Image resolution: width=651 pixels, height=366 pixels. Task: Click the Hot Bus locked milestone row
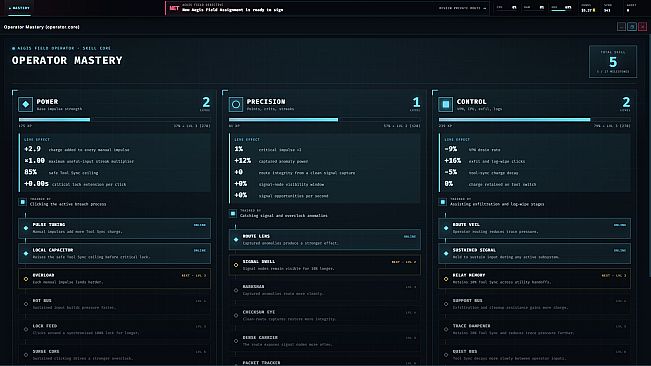114,304
